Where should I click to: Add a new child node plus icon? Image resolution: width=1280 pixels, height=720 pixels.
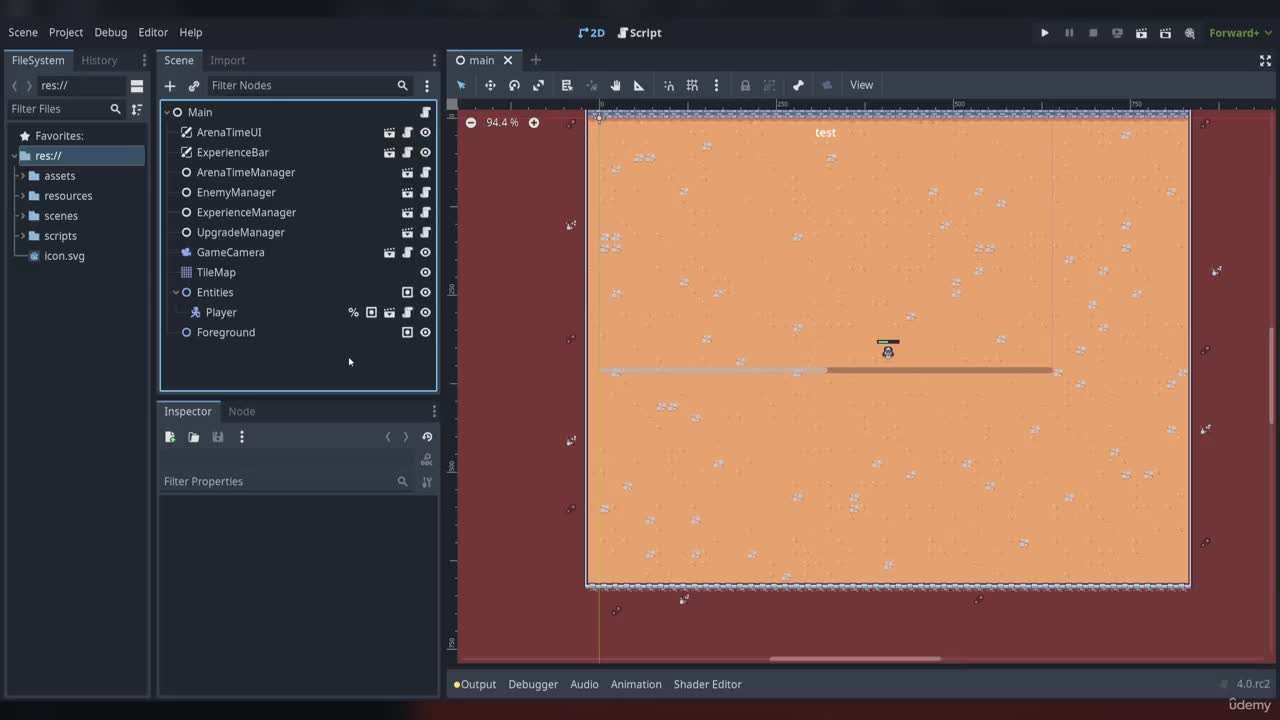[170, 86]
